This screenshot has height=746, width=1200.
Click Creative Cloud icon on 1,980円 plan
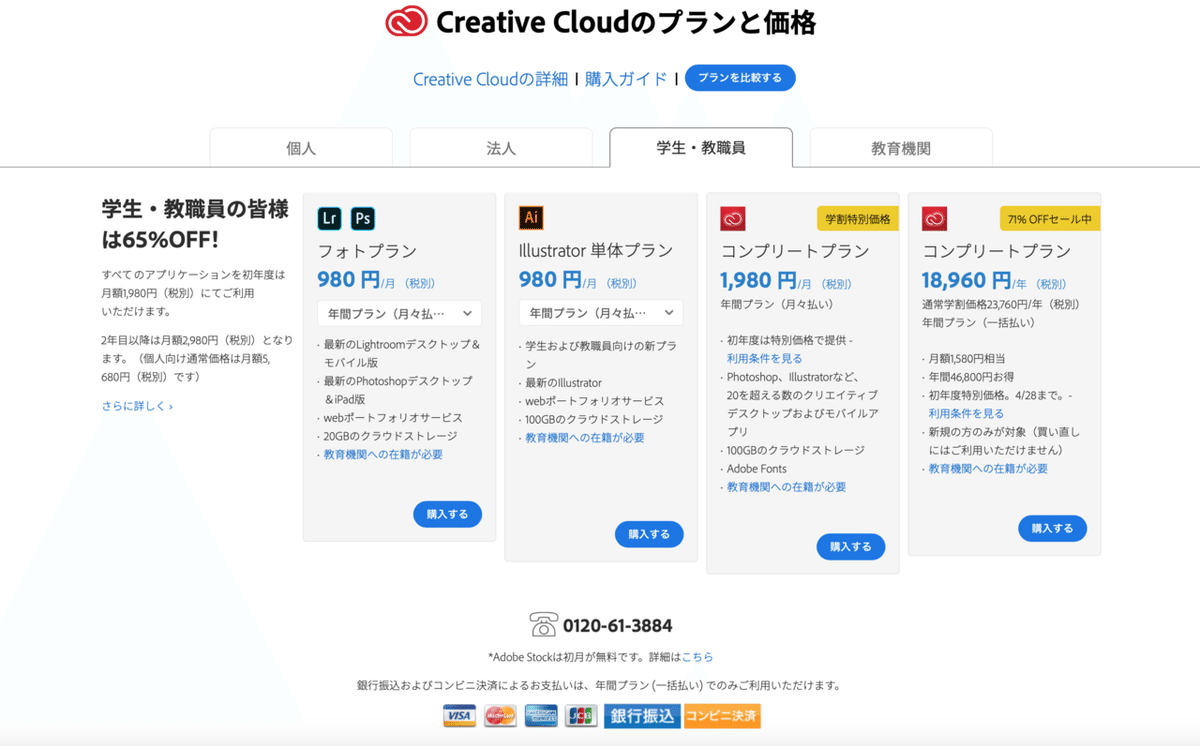[x=733, y=218]
